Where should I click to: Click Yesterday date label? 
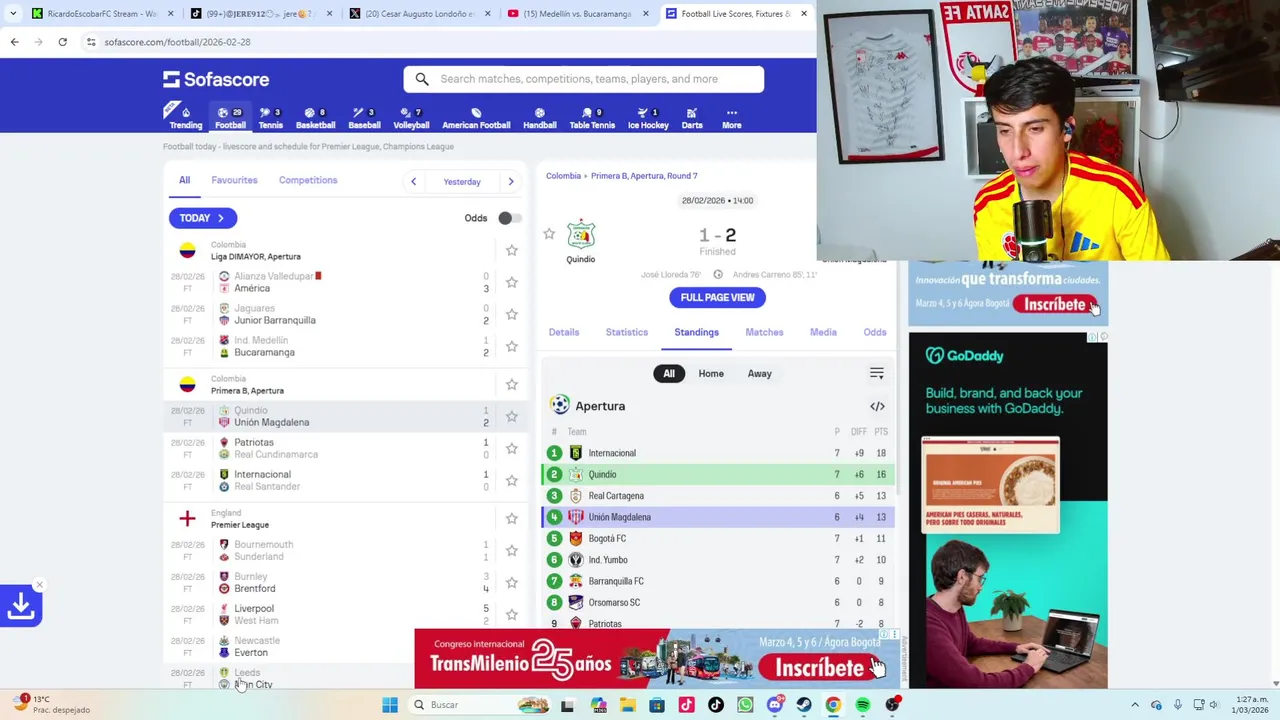[x=462, y=182]
